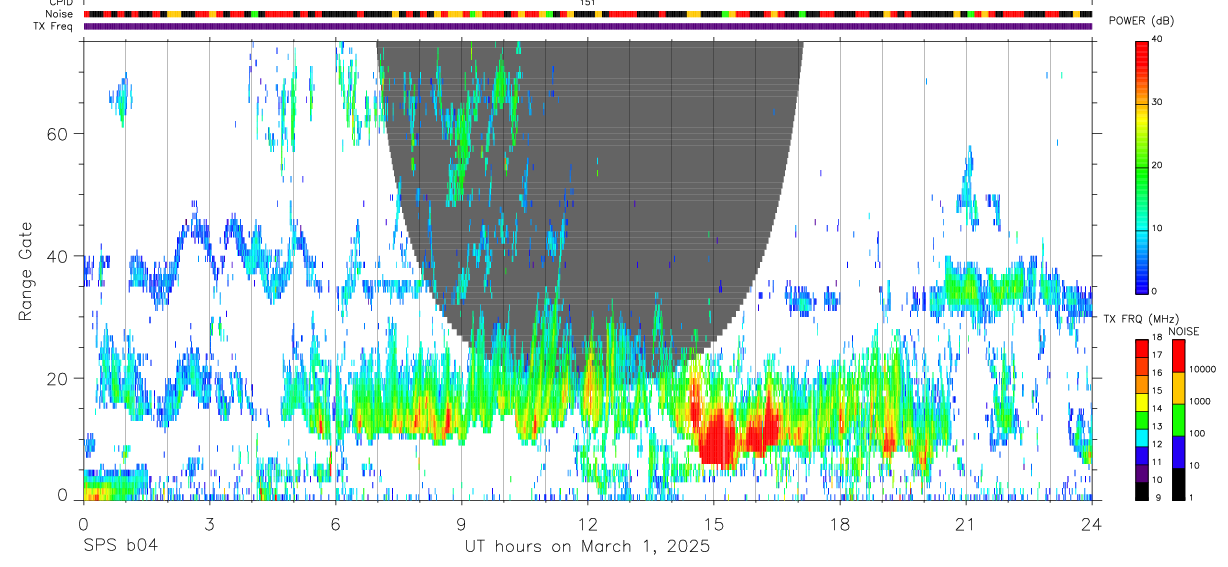Click the 18 hour tick on UT axis

point(840,523)
